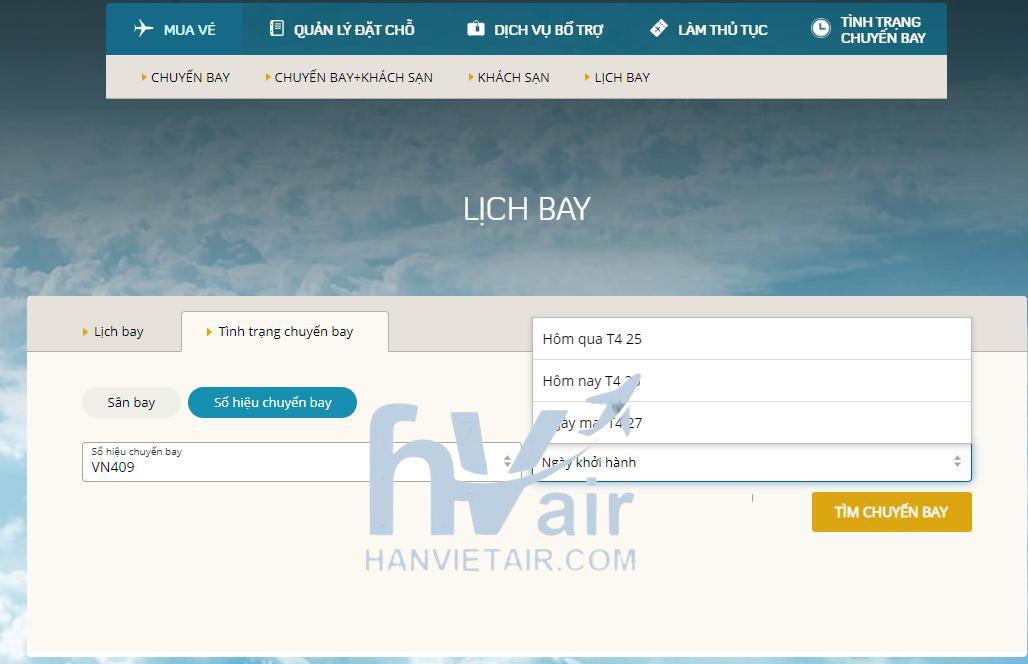Select the Sân bay search mode

point(131,402)
